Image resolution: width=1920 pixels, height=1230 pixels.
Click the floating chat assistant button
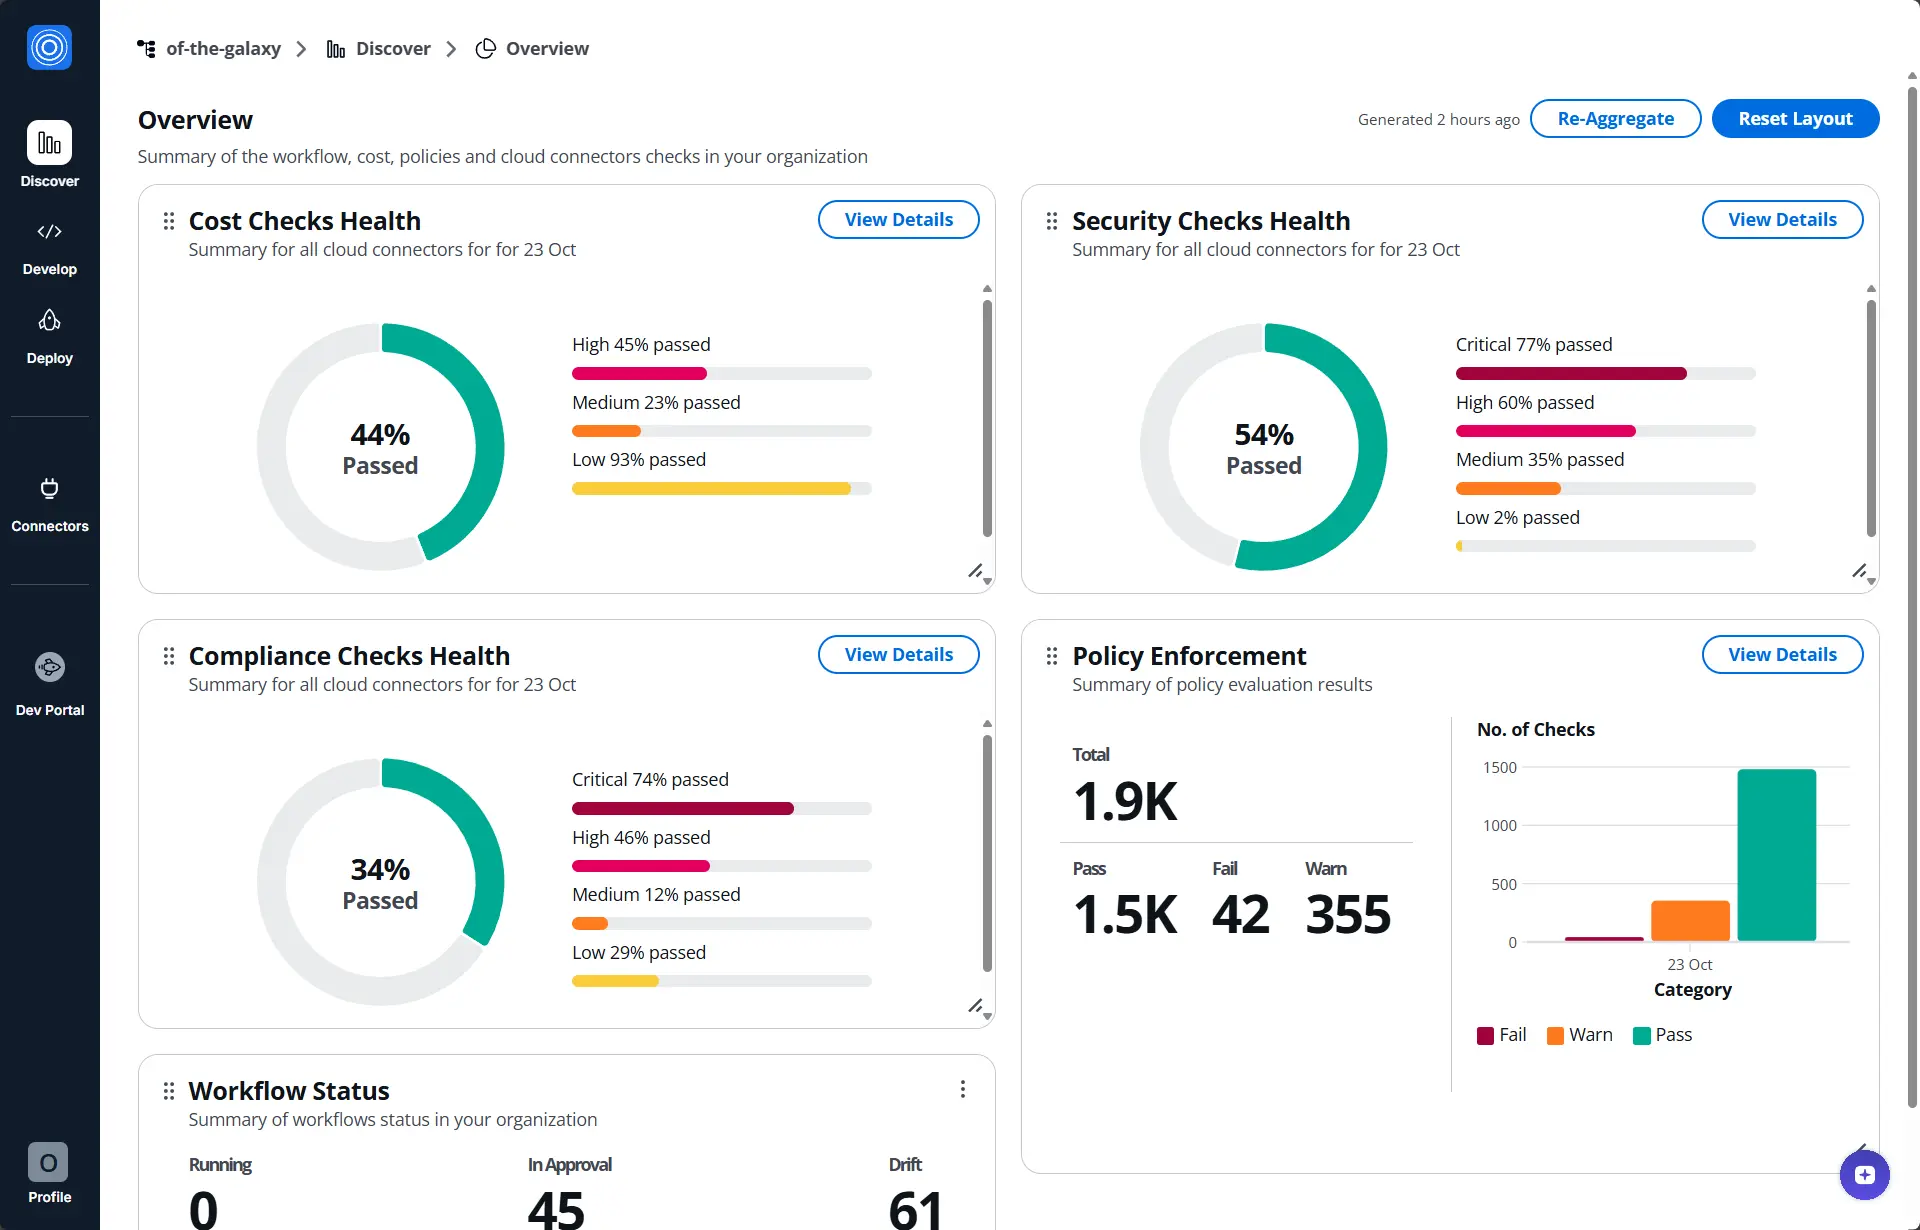click(x=1864, y=1174)
